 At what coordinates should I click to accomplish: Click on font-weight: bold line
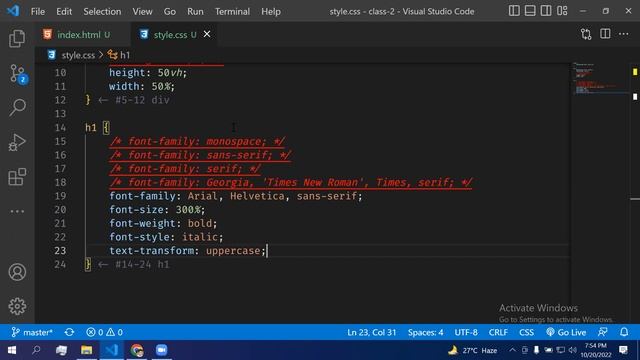[x=163, y=223]
